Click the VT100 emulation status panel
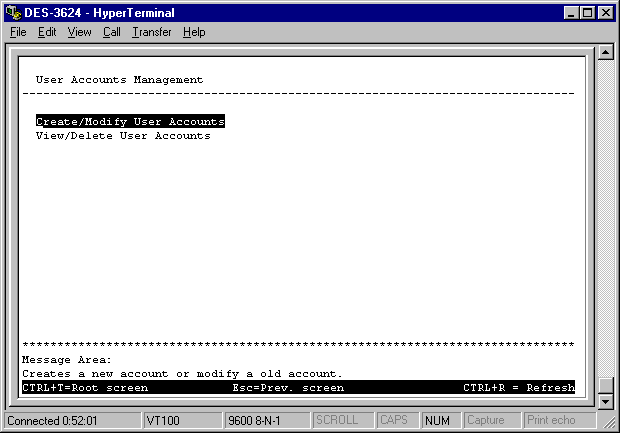Viewport: 620px width, 435px height. tap(182, 420)
